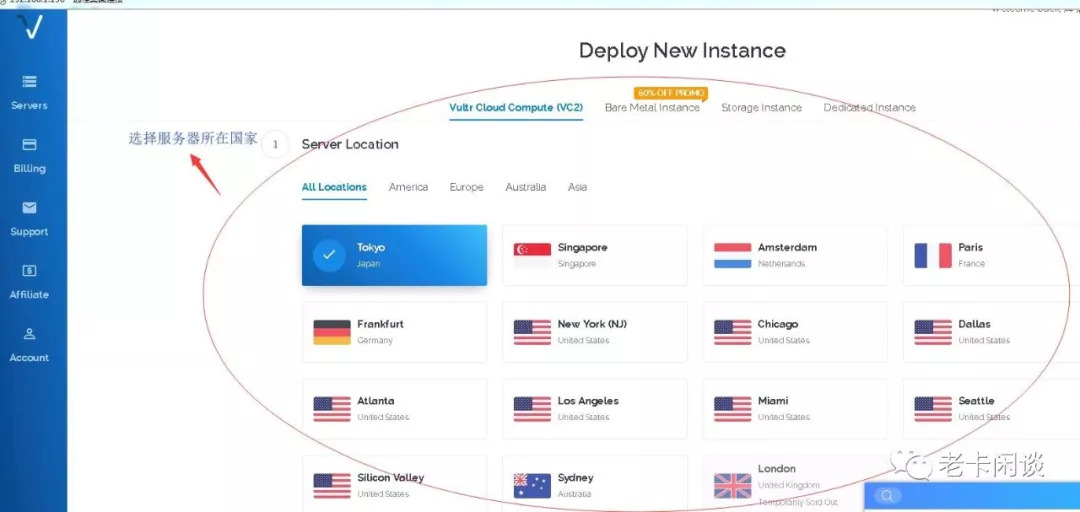Click the US flag beside Miami
Viewport: 1080px width, 512px height.
tap(732, 409)
